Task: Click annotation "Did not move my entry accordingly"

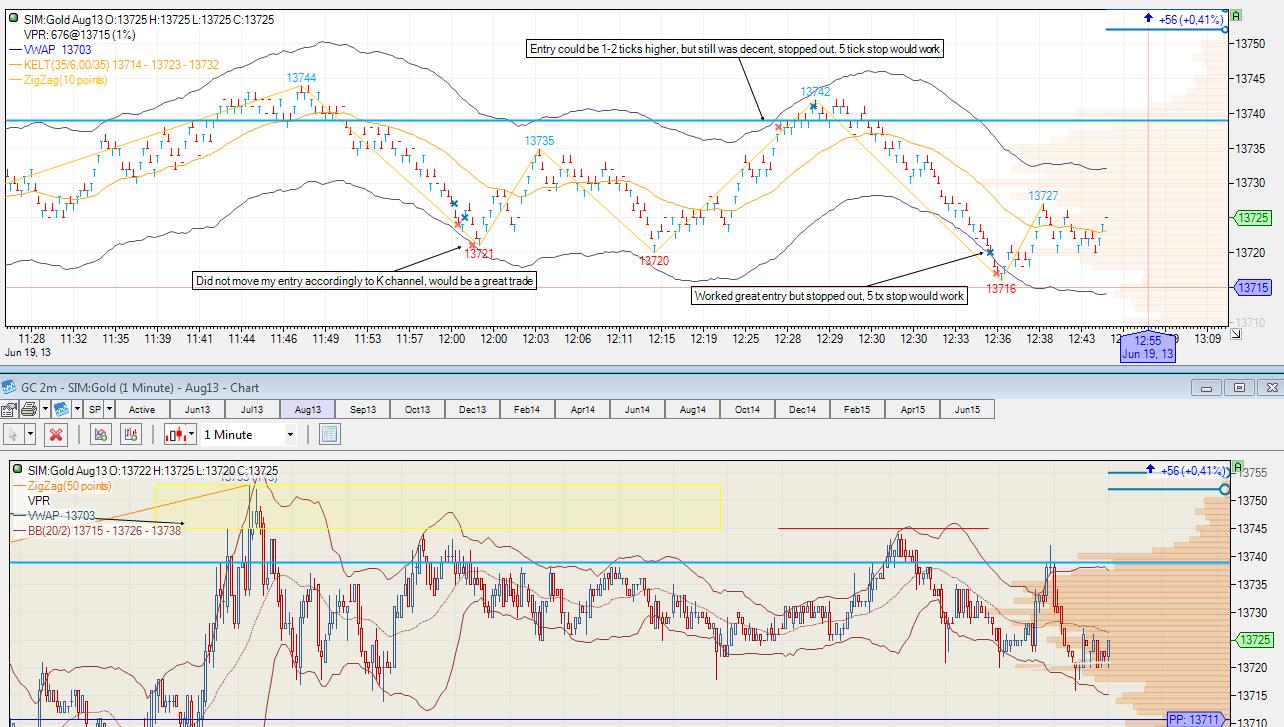Action: point(365,281)
